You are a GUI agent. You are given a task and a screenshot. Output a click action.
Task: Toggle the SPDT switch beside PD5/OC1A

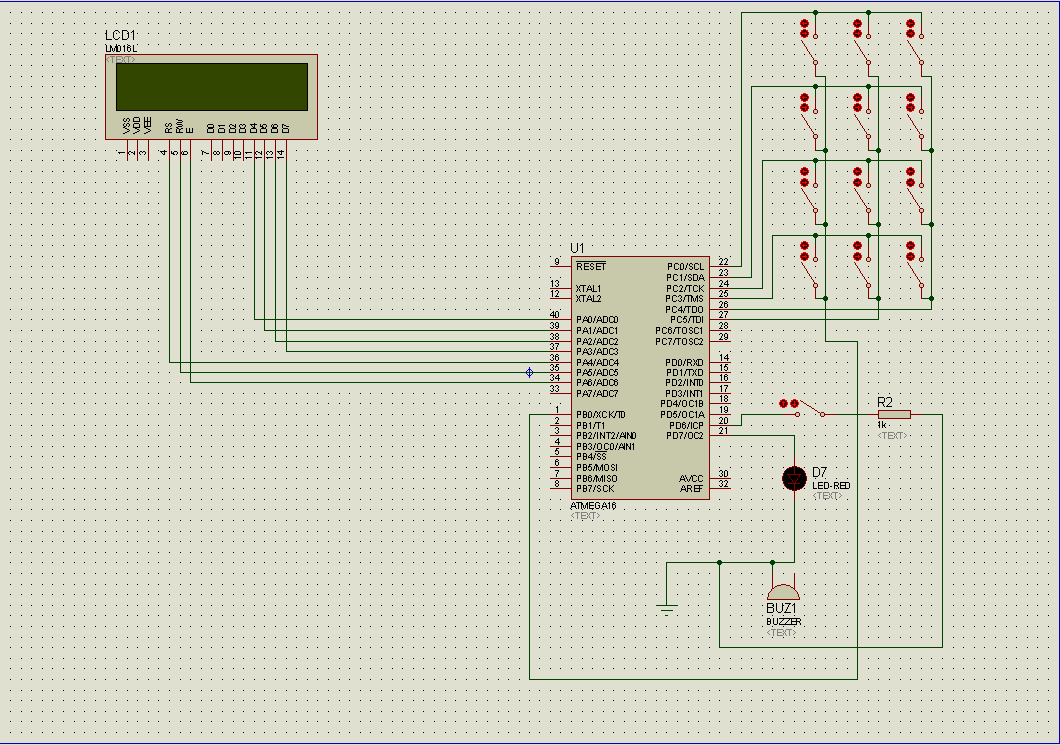click(x=802, y=408)
